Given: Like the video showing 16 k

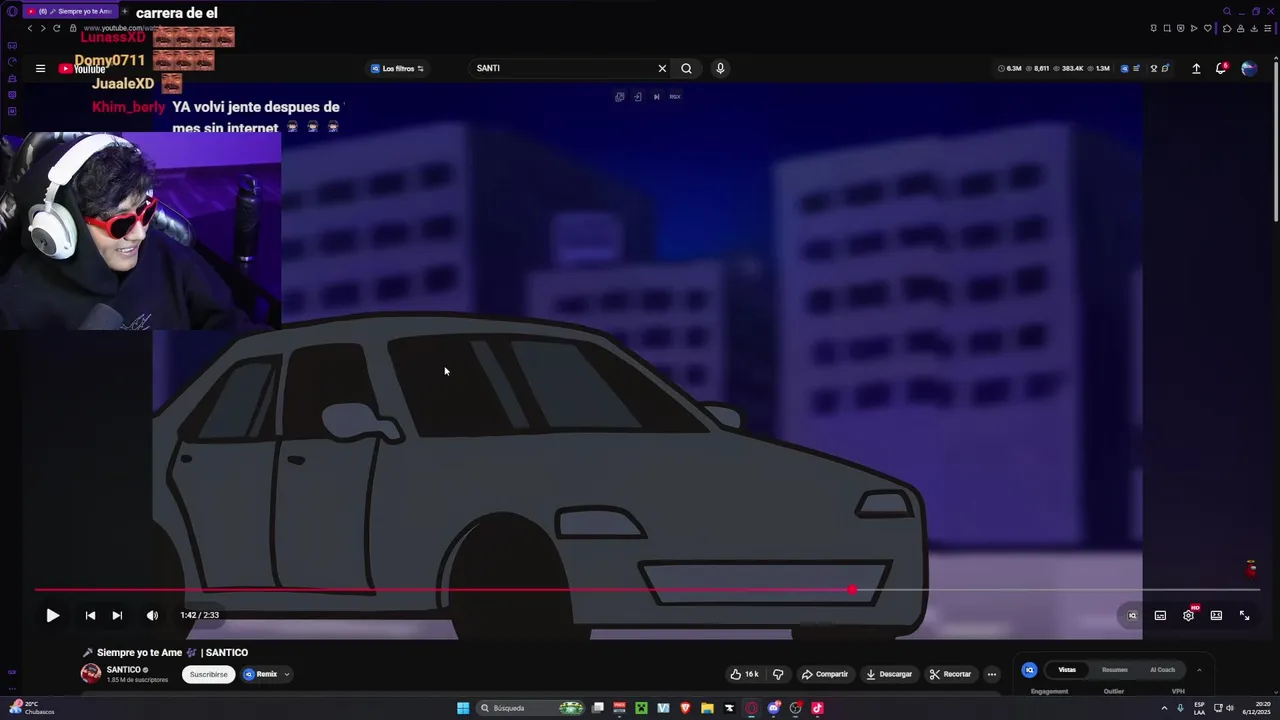Looking at the screenshot, I should coord(744,674).
